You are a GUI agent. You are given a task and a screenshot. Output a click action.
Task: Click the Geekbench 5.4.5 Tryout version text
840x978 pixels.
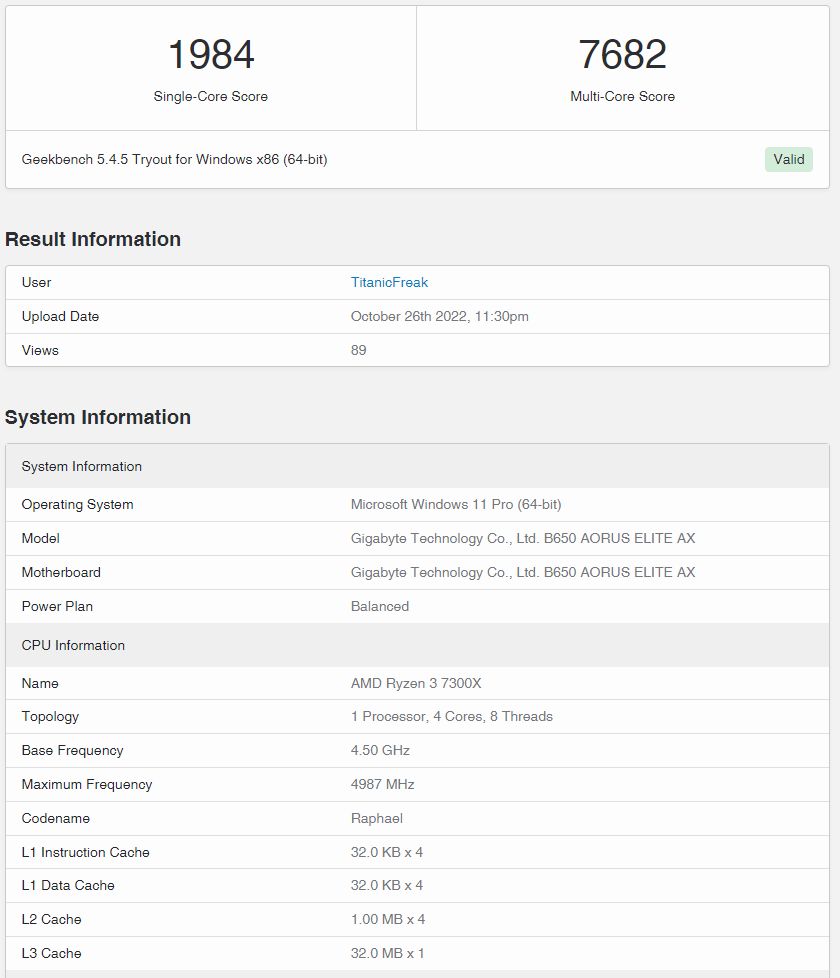175,160
